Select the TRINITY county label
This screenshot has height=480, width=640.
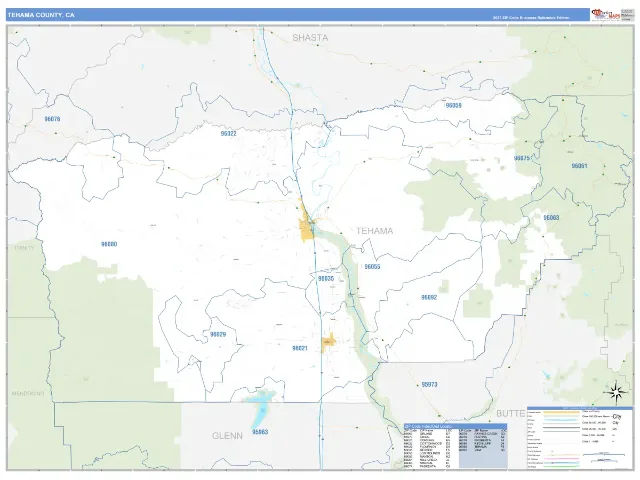24,248
